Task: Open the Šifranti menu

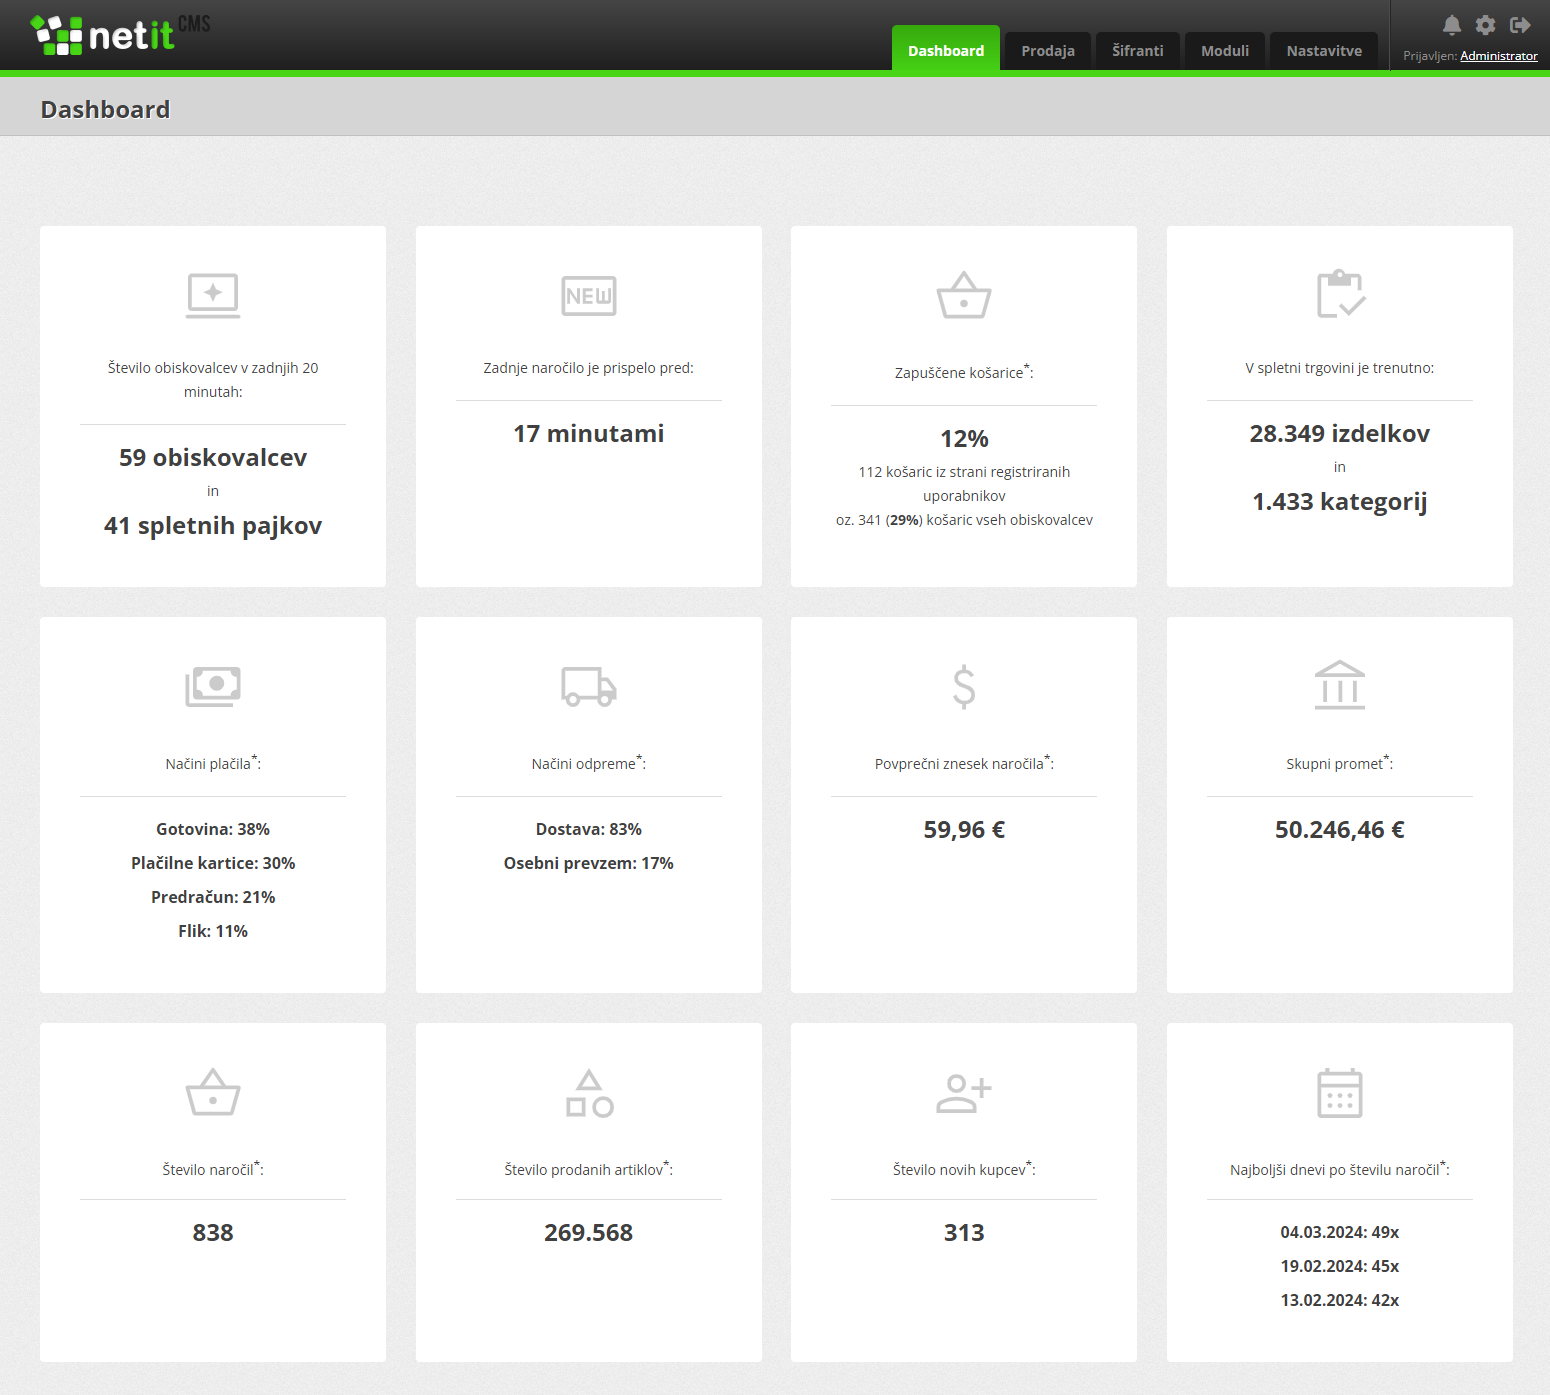Action: click(x=1138, y=51)
